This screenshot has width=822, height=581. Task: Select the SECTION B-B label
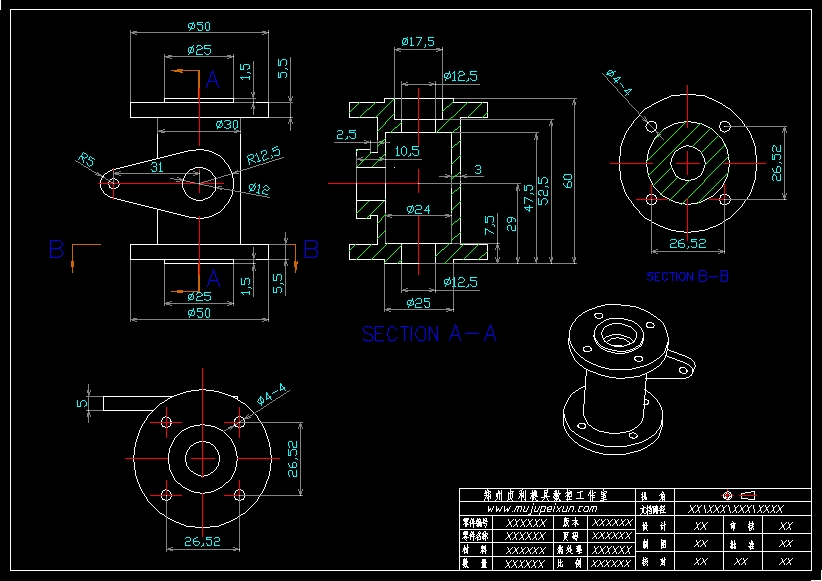coord(687,276)
